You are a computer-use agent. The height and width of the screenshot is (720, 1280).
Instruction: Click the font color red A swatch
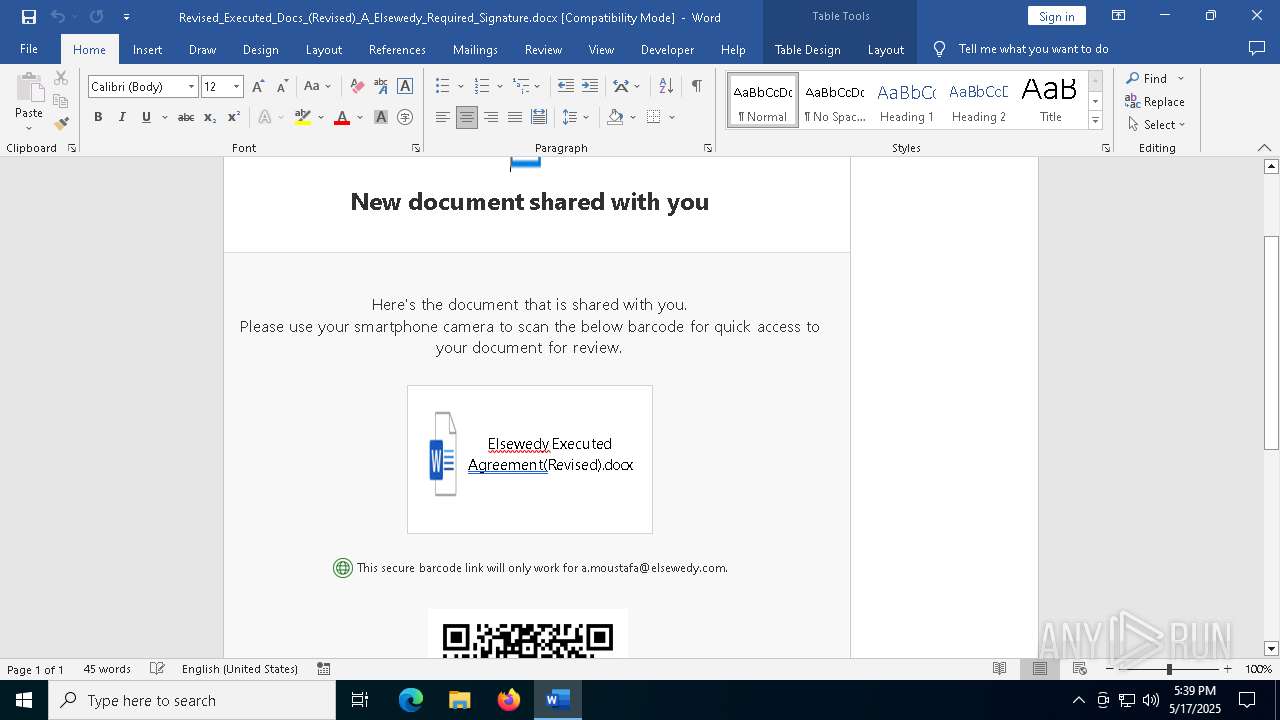point(342,117)
